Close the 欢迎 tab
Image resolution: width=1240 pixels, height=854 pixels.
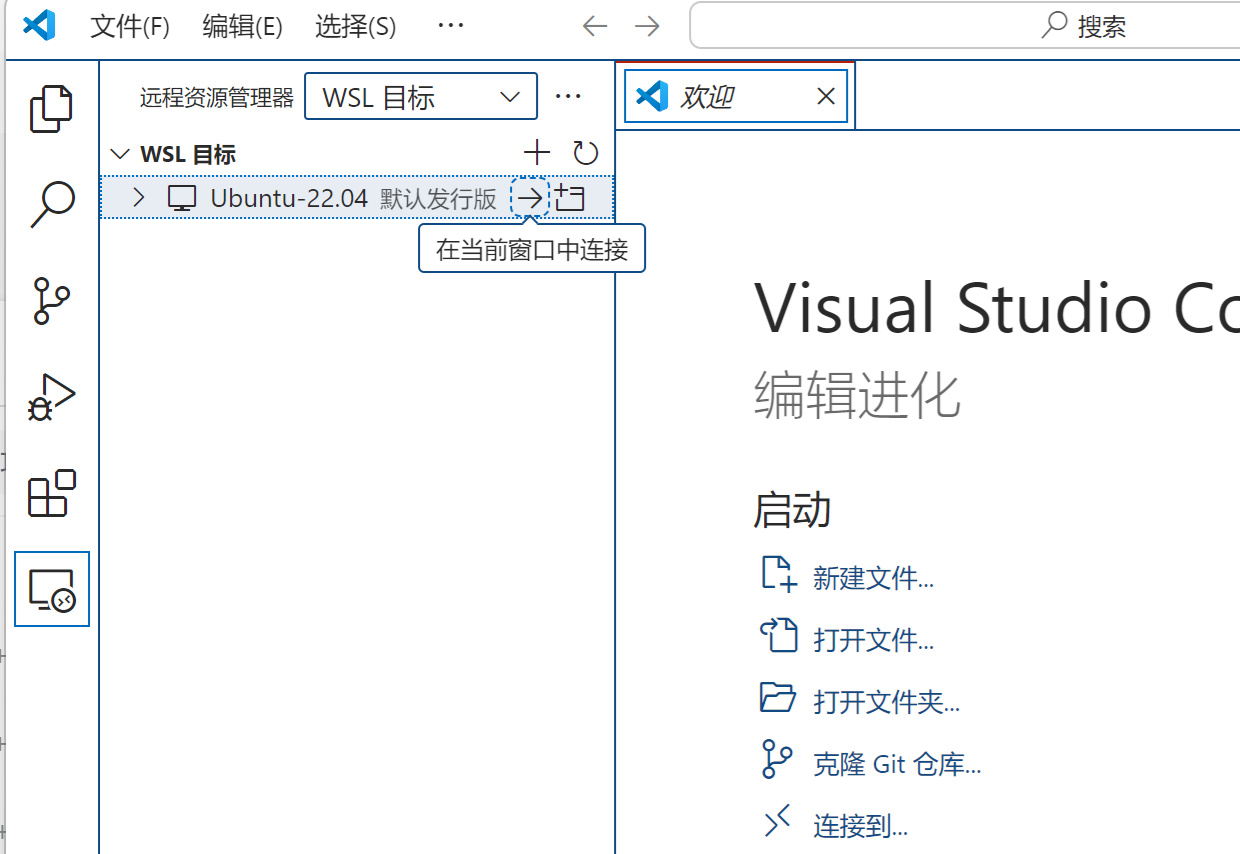point(826,97)
